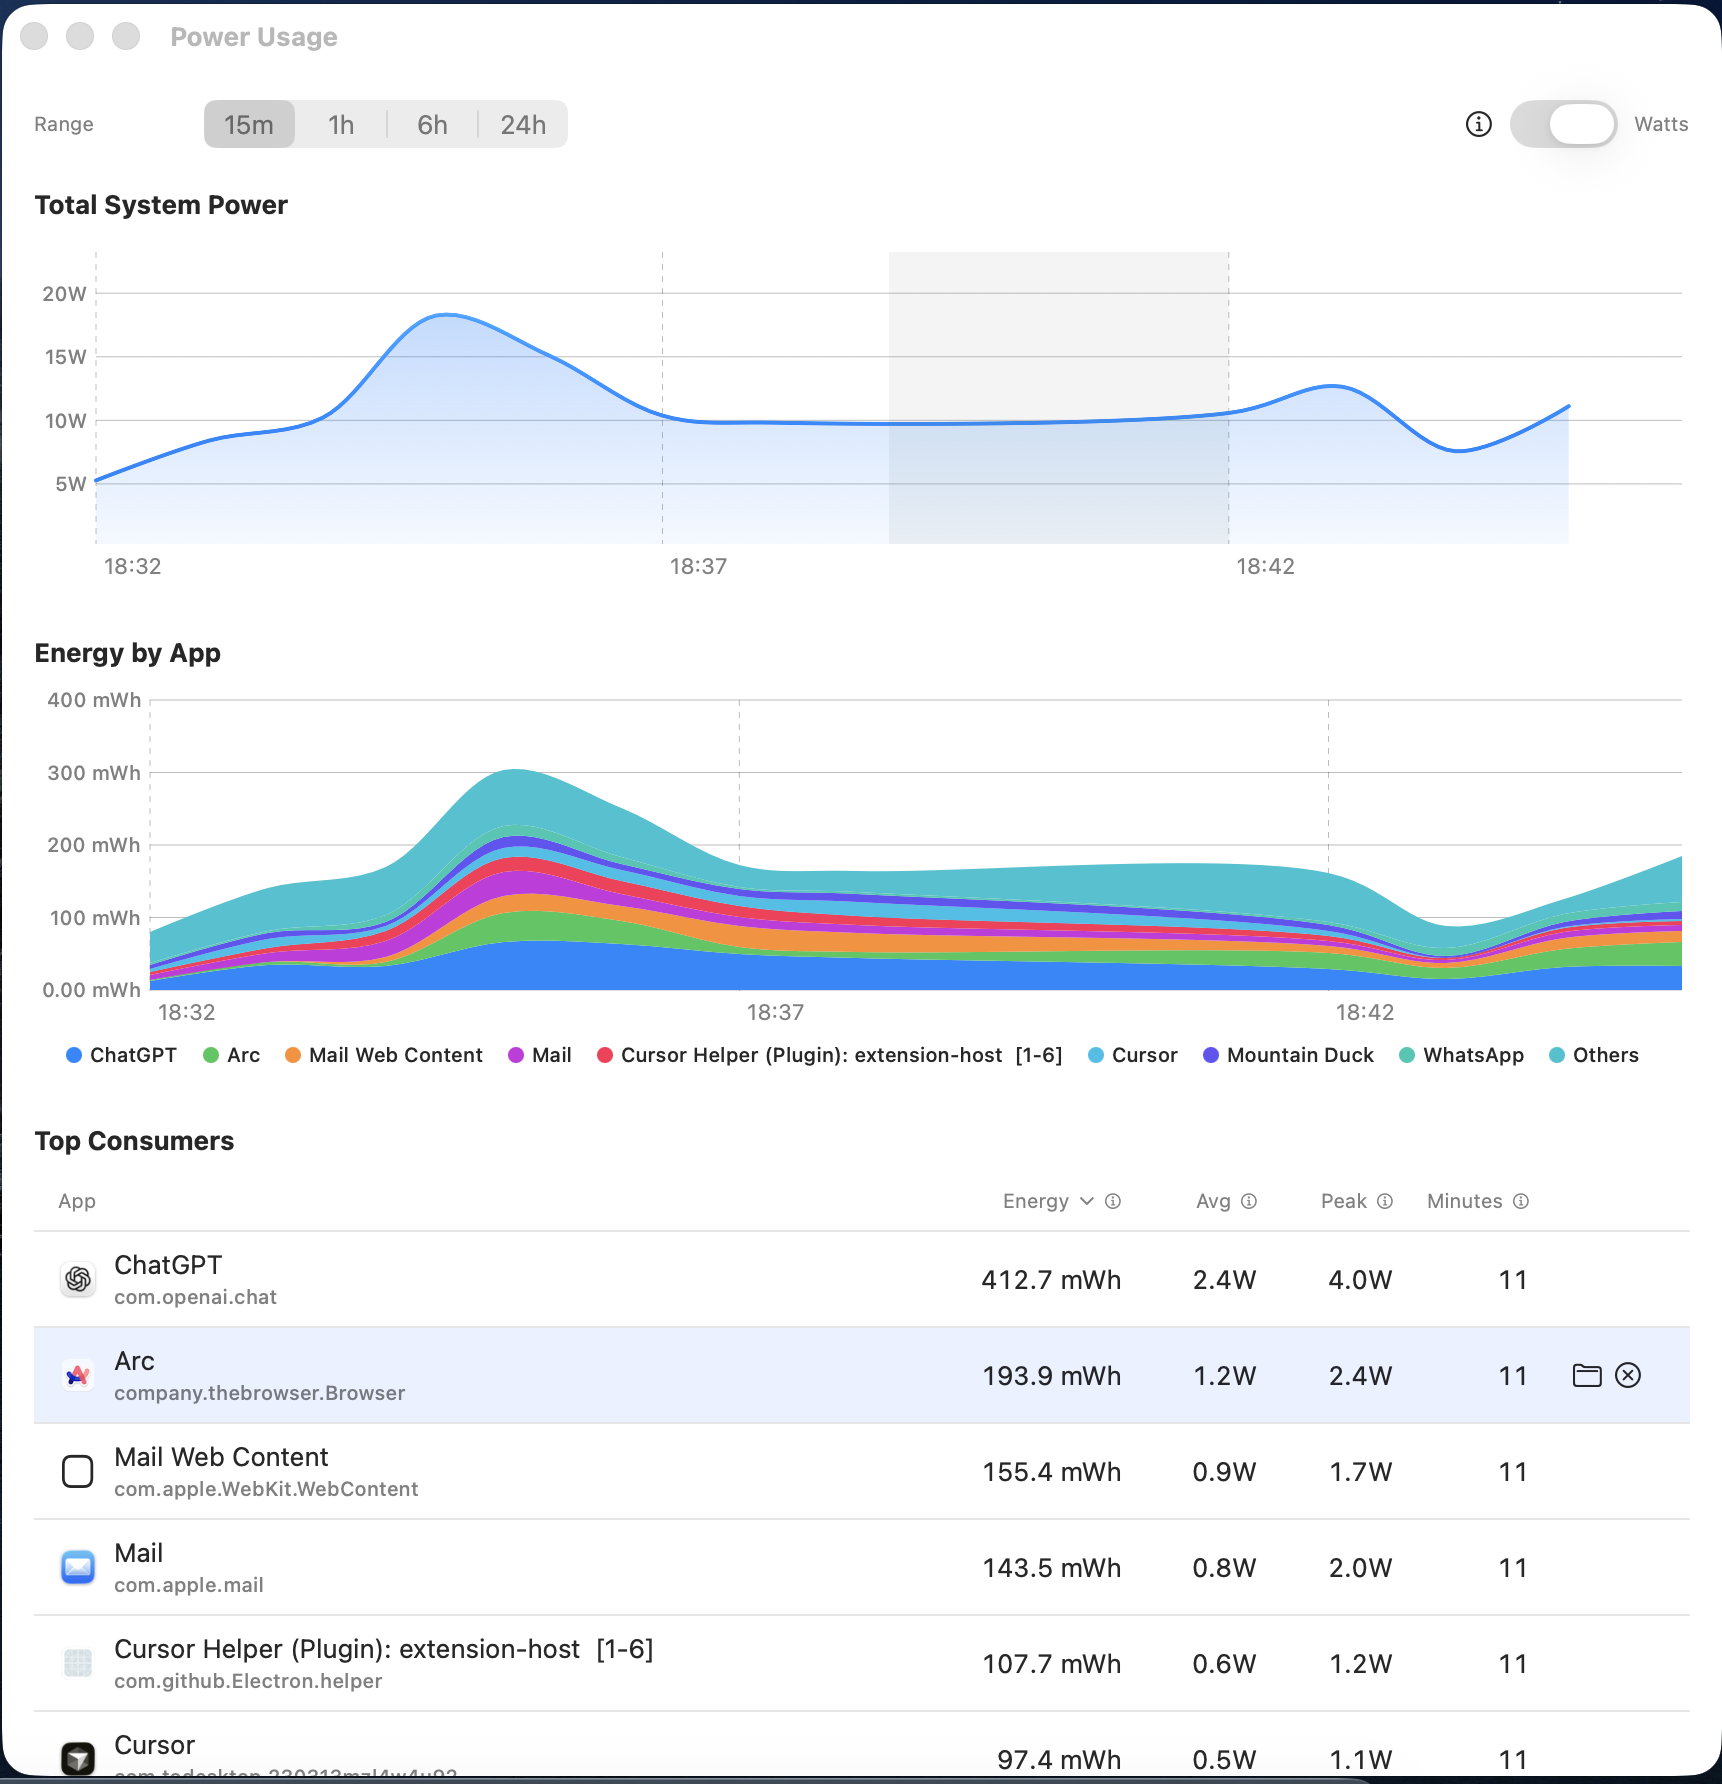
Task: Switch the range to 1h
Action: [x=340, y=124]
